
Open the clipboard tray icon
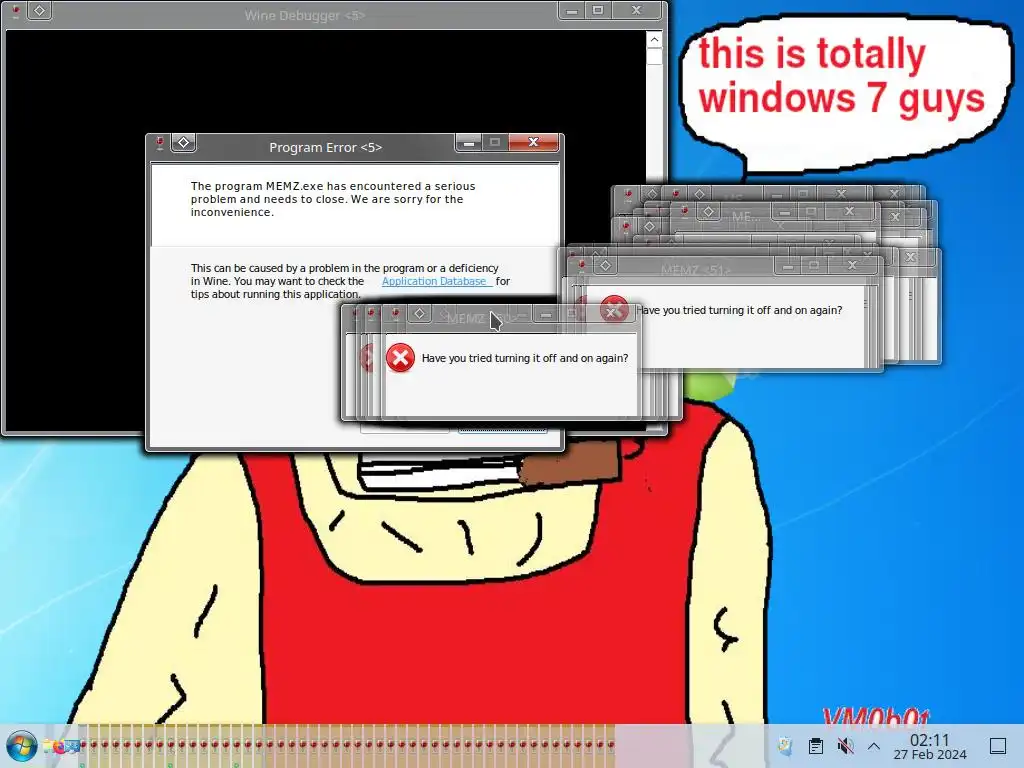pyautogui.click(x=815, y=746)
